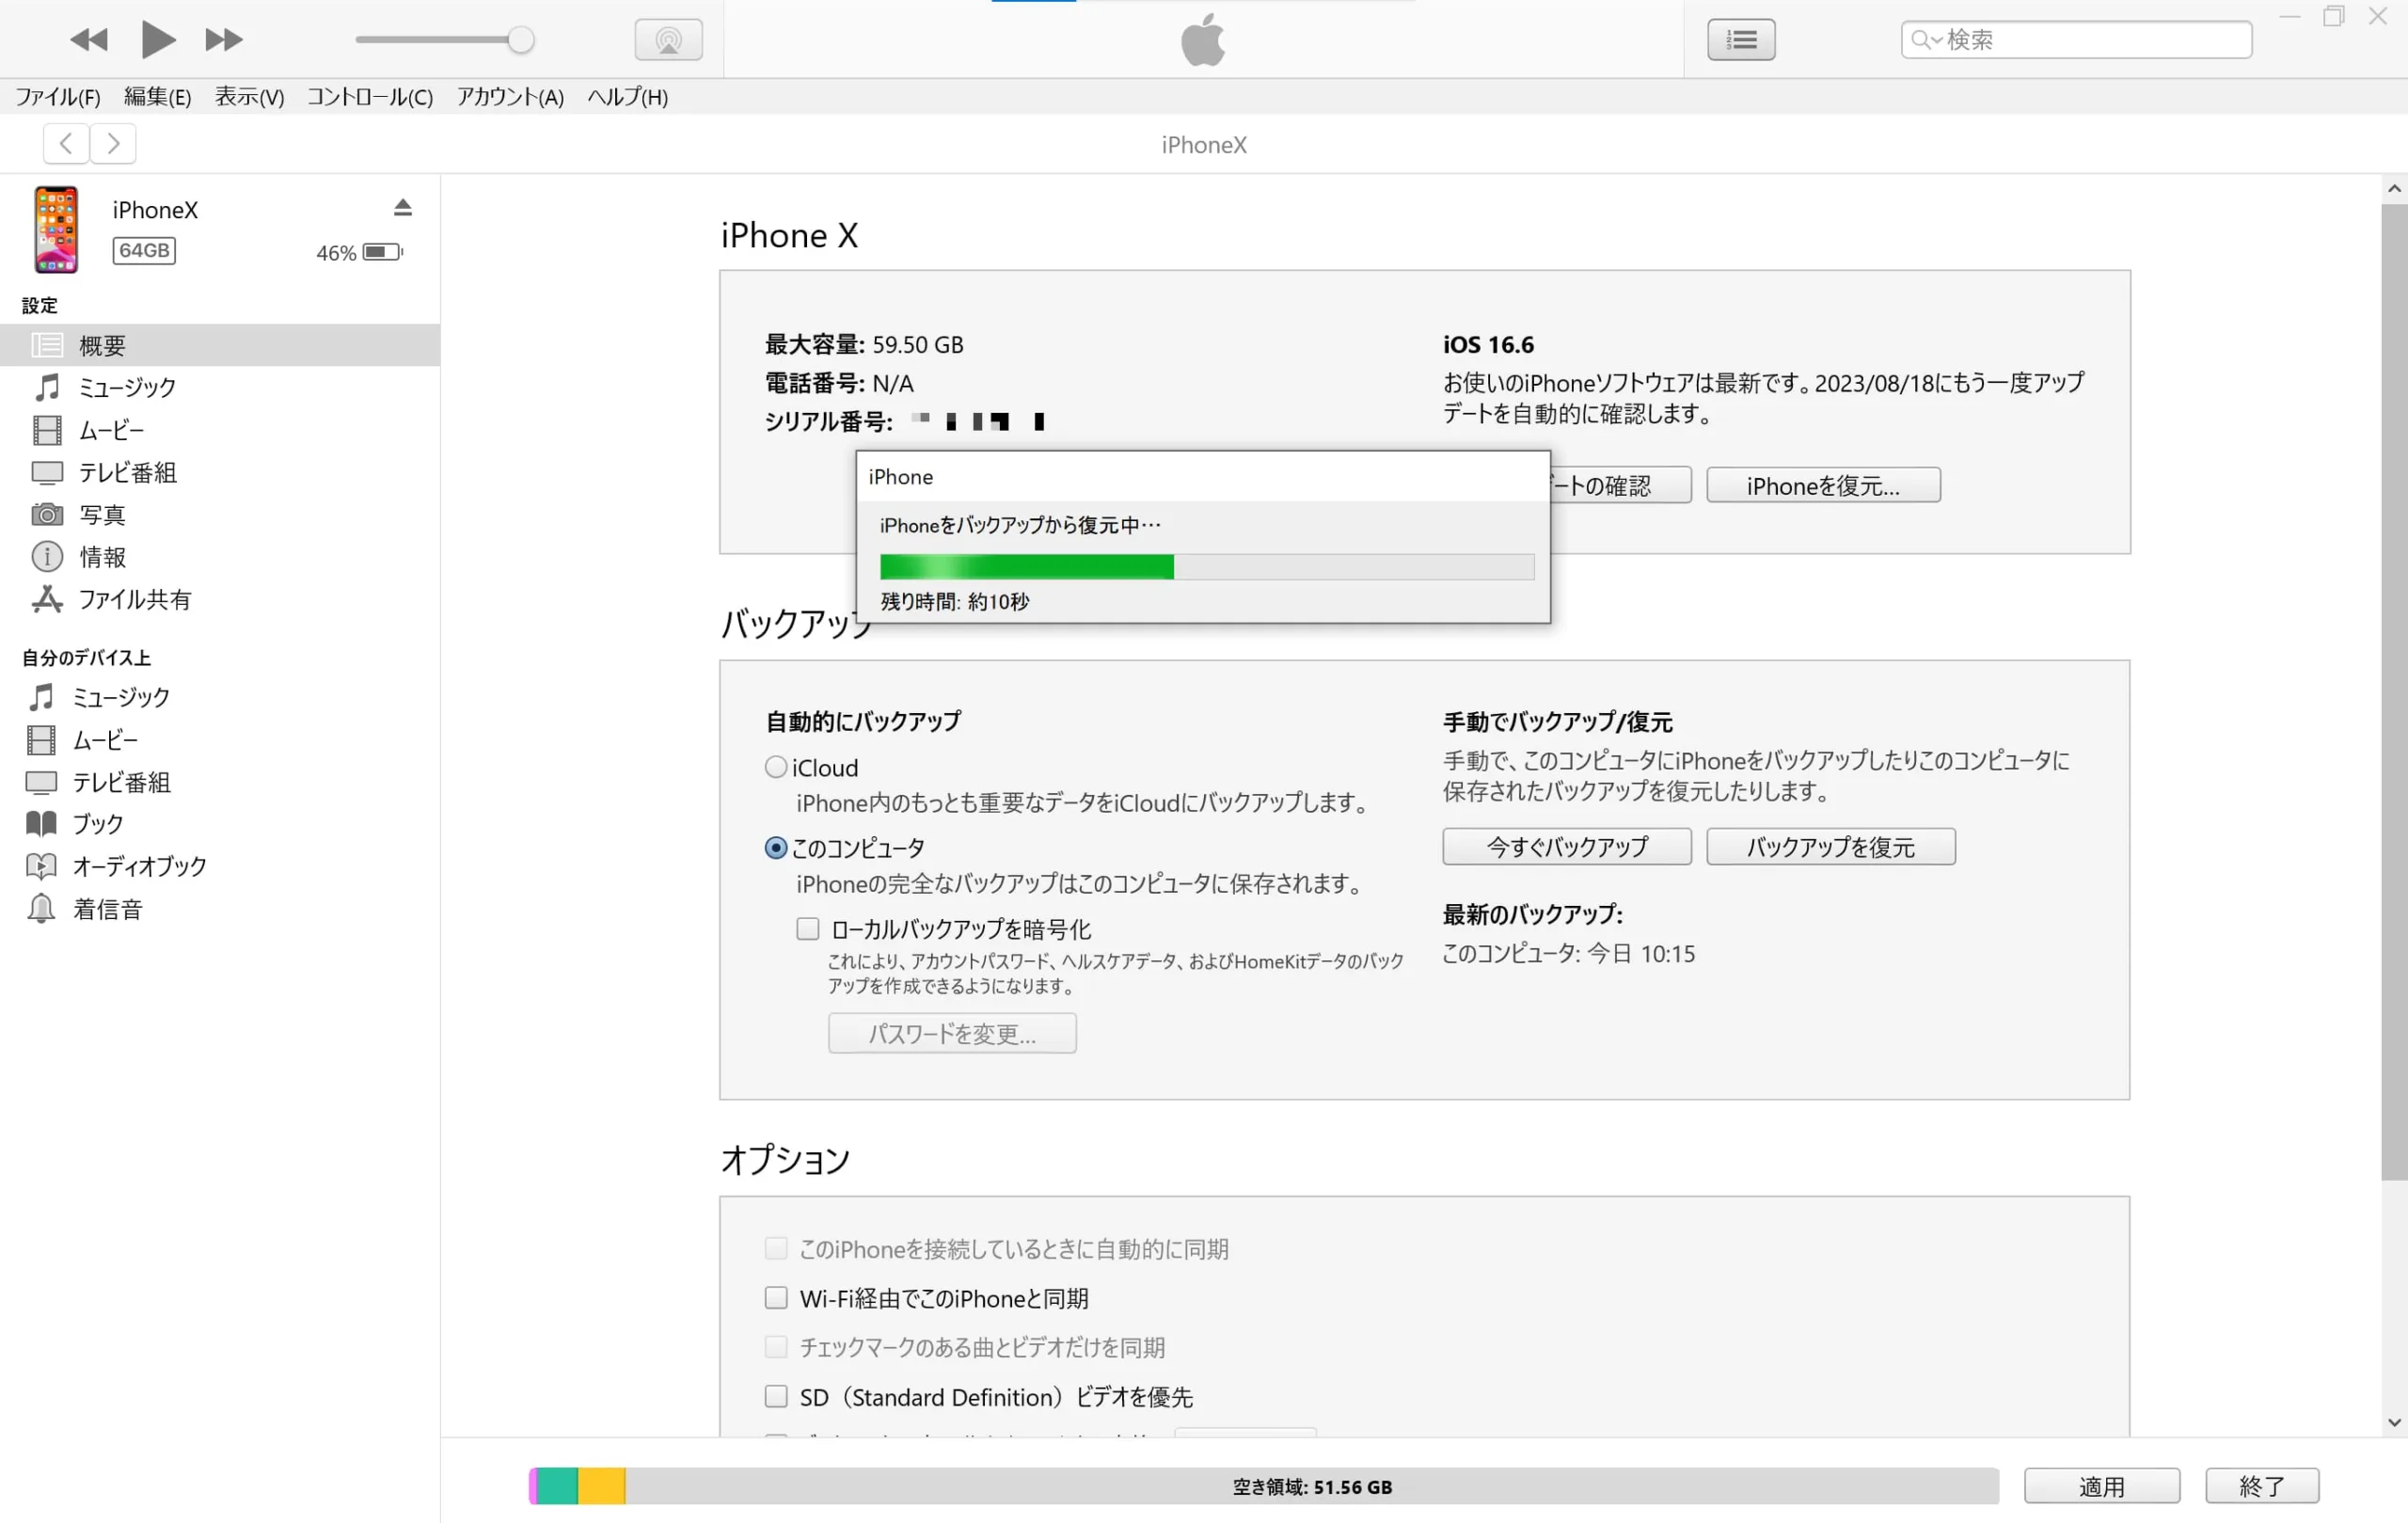Select the このコンピュータ radio button
The width and height of the screenshot is (2408, 1523).
(x=776, y=848)
